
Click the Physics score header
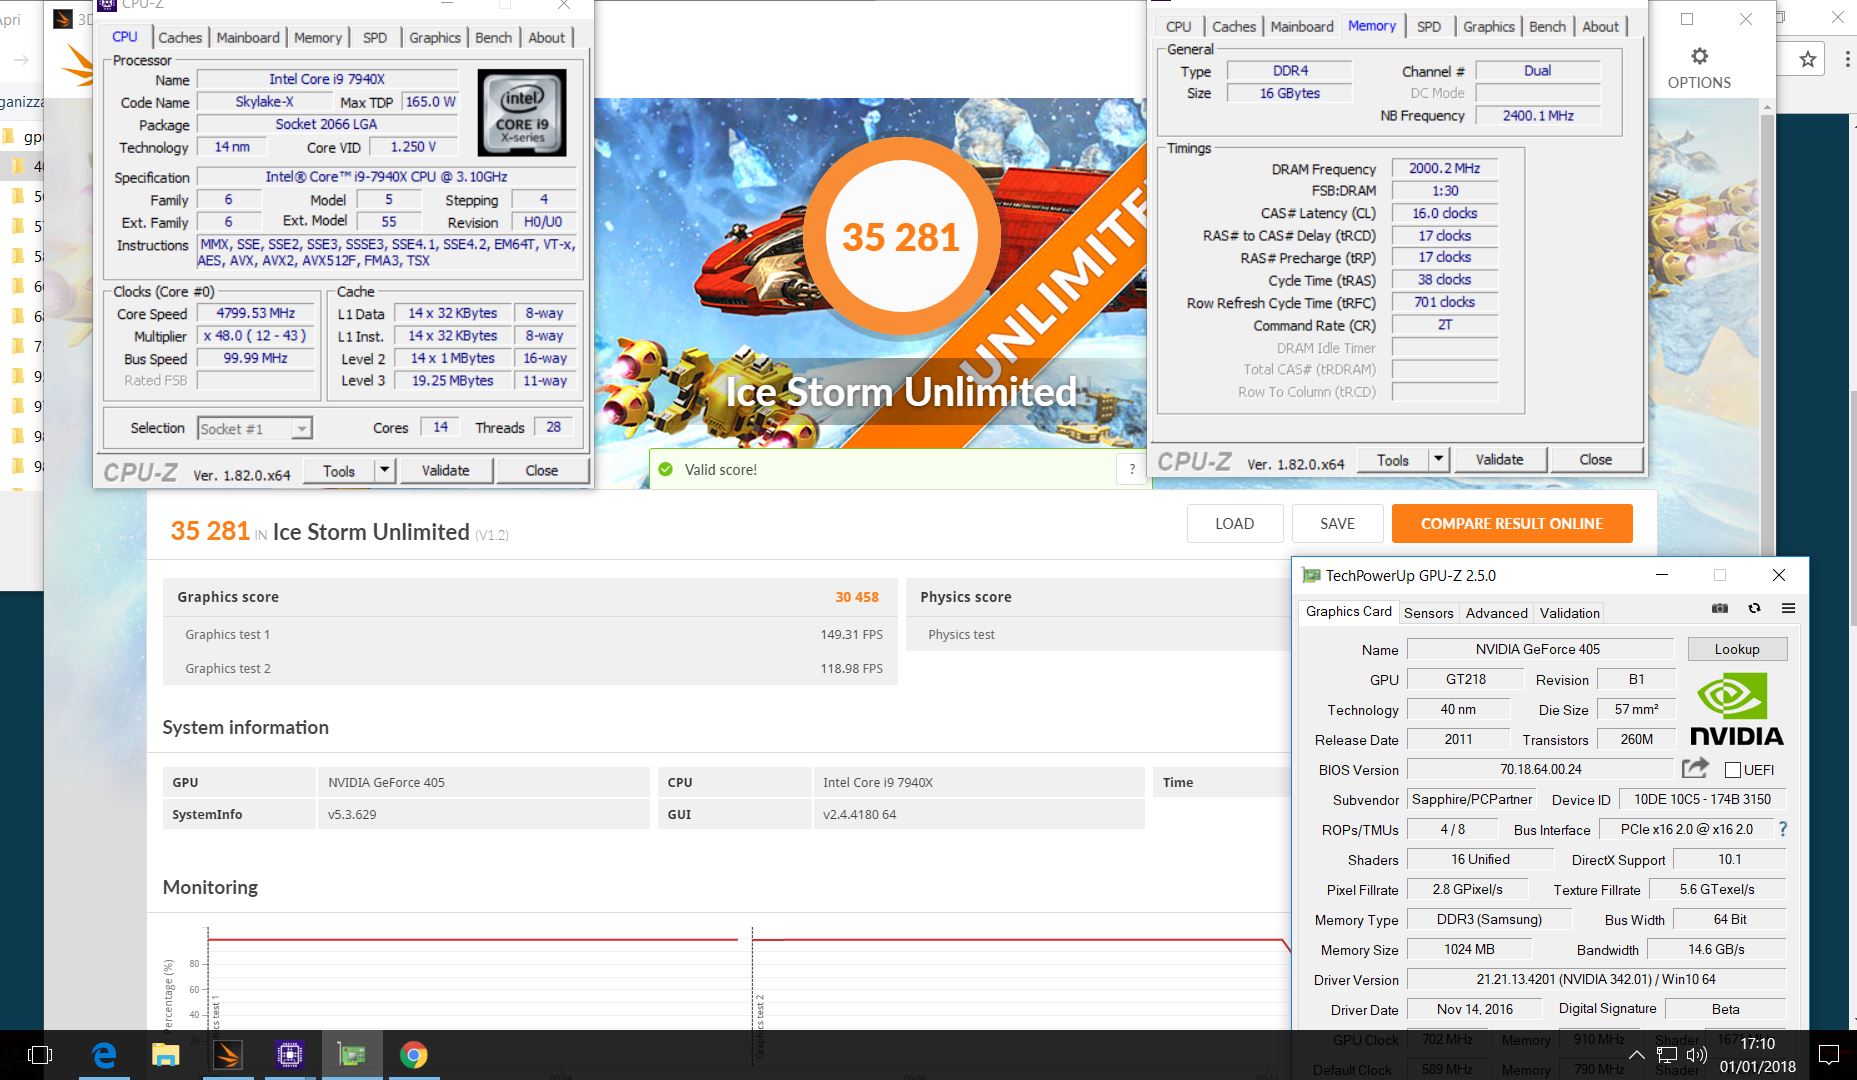(x=965, y=597)
